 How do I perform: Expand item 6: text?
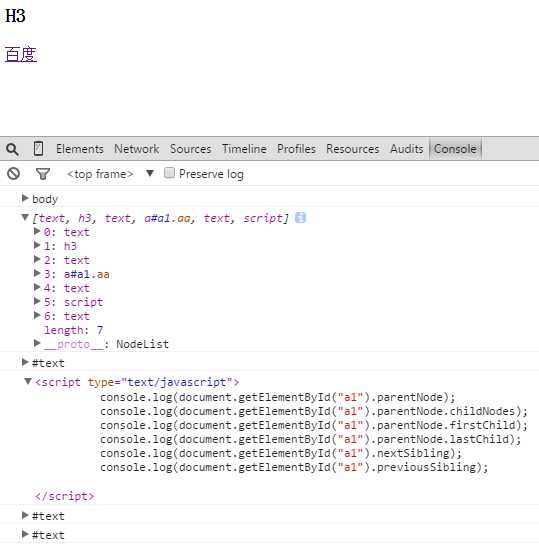(37, 315)
